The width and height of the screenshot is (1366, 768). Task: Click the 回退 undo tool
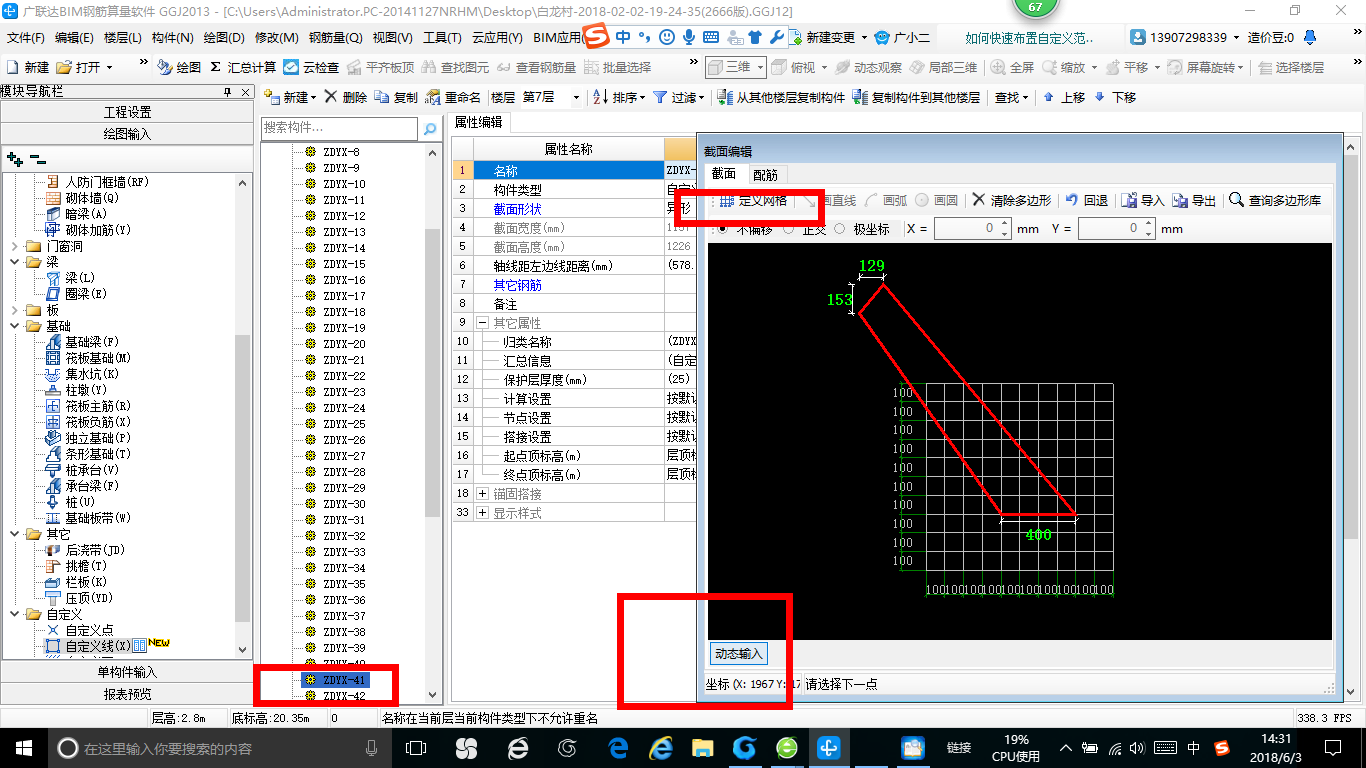tap(1087, 200)
